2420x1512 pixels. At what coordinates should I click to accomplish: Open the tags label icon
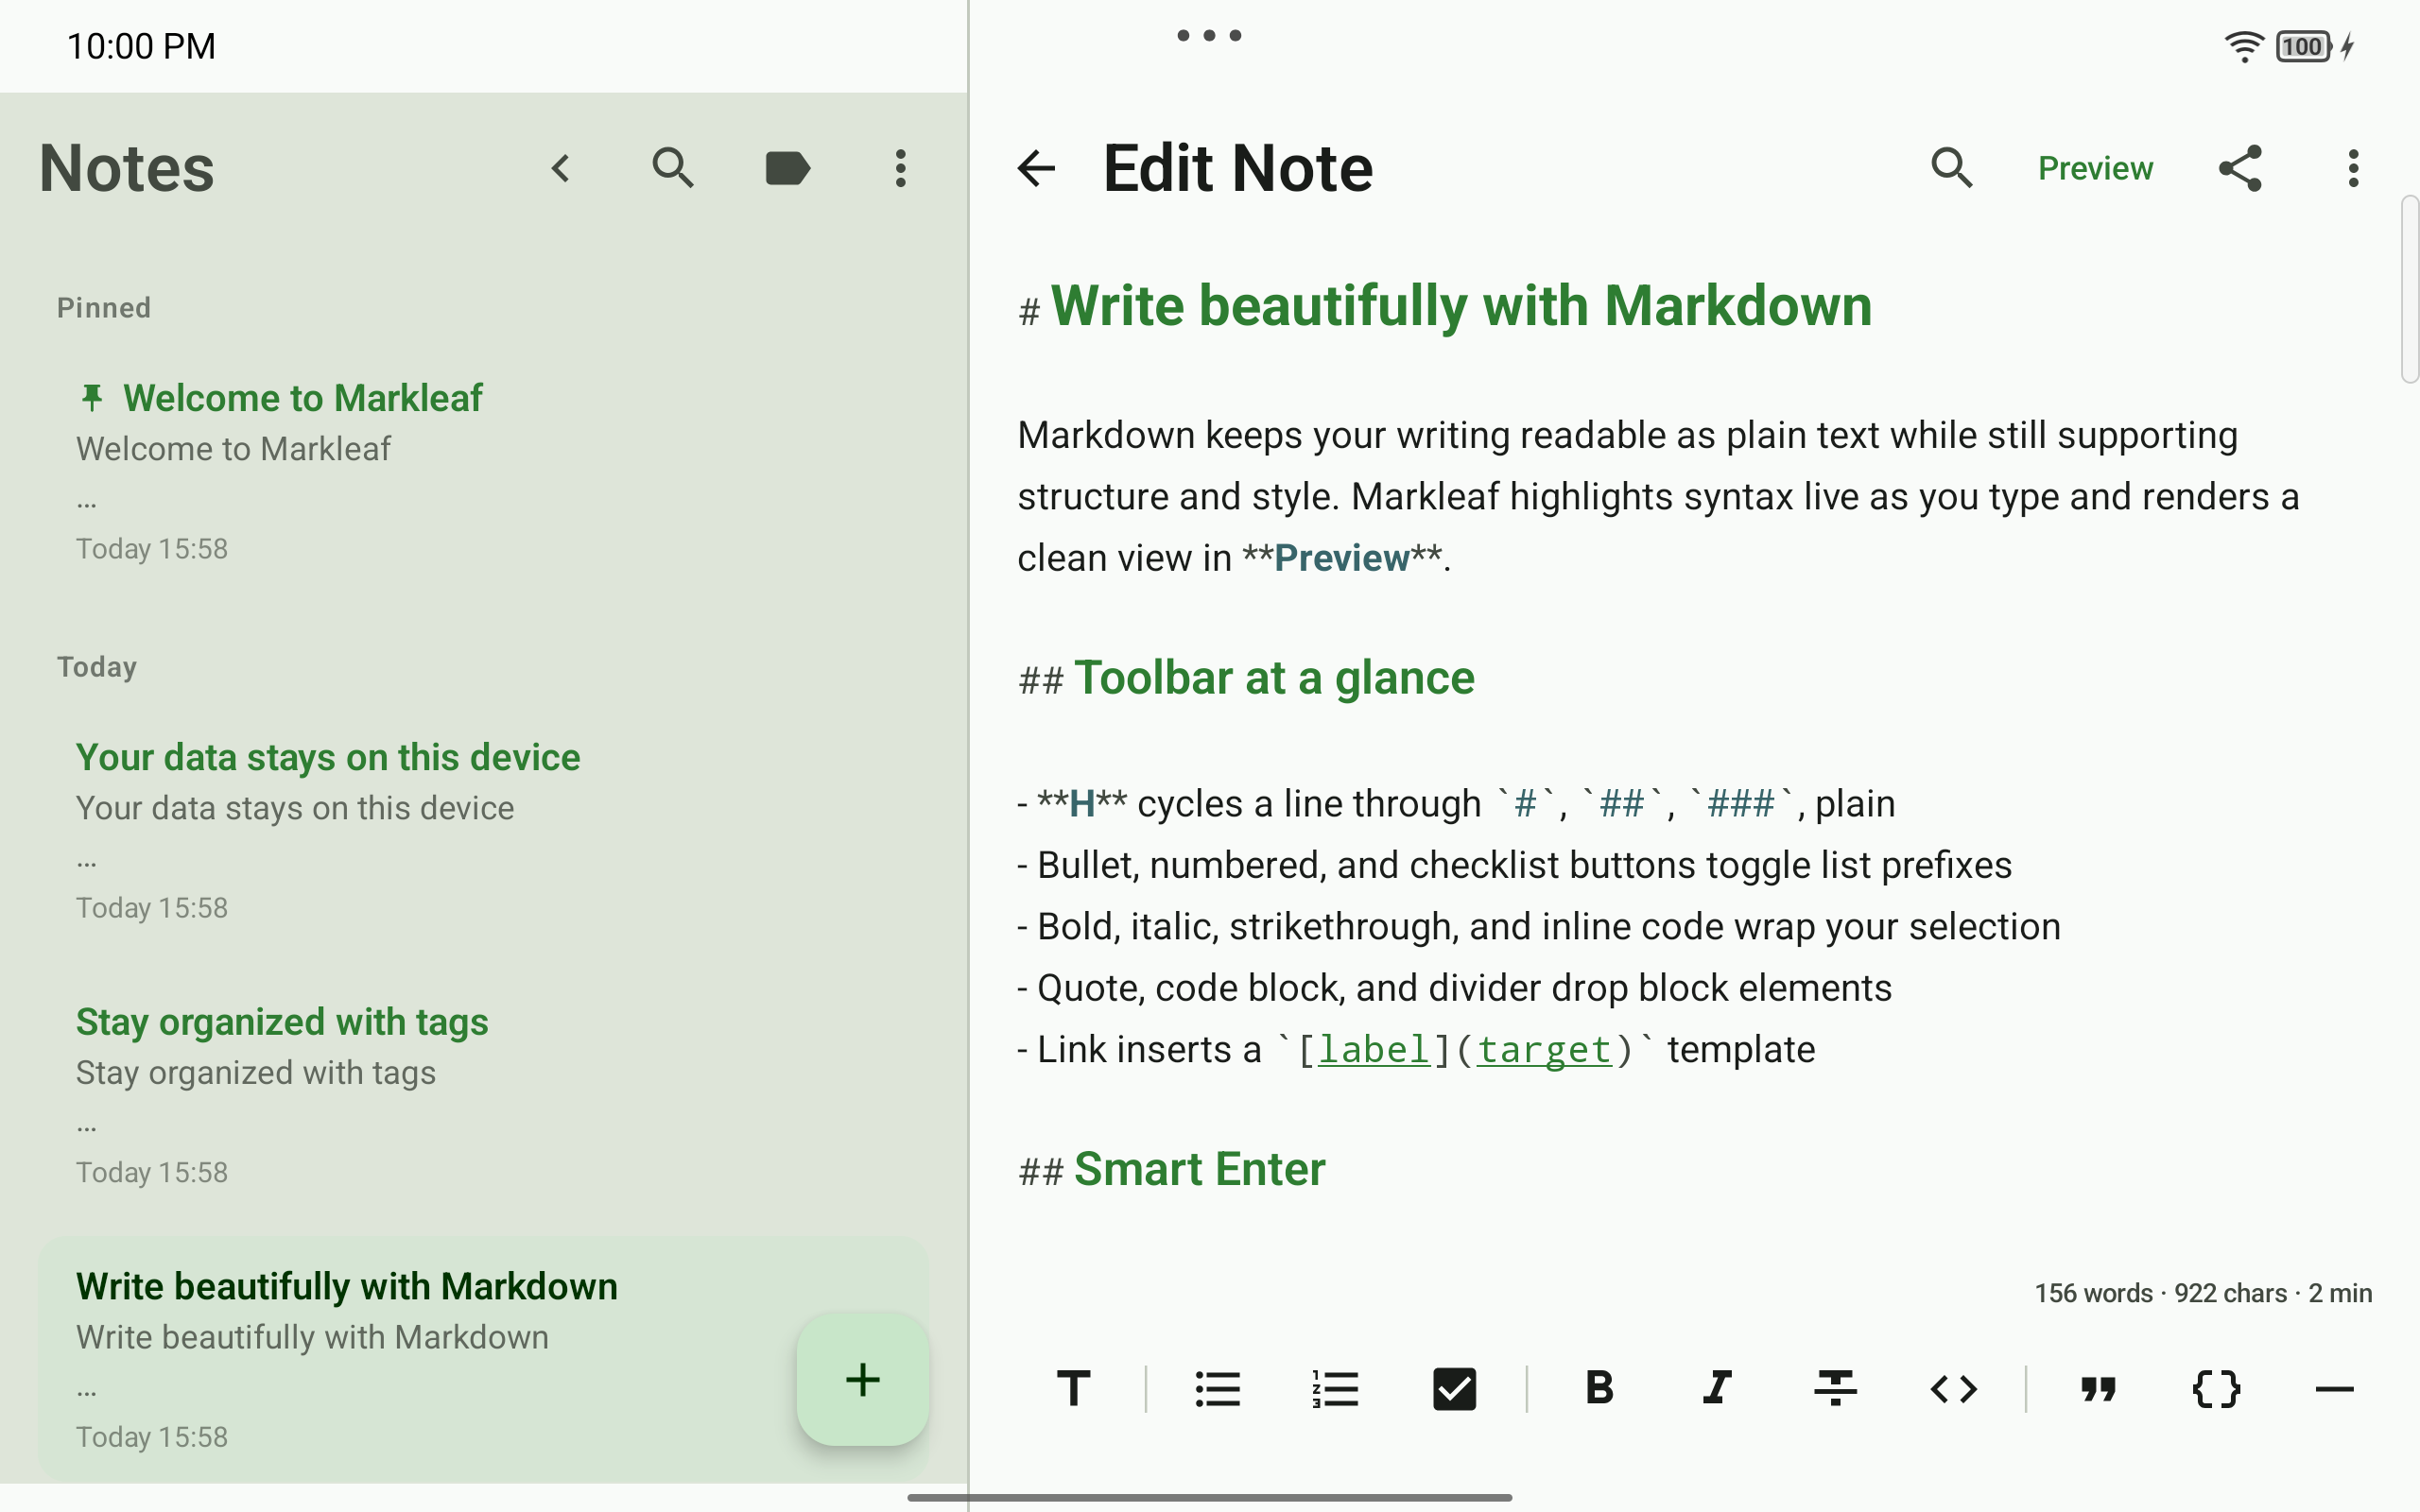[787, 168]
